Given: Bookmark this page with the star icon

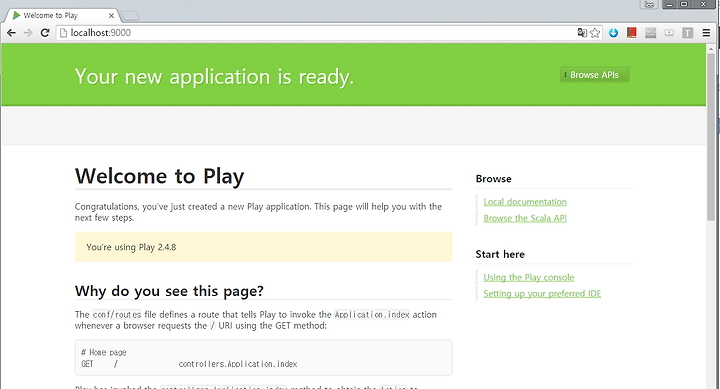Looking at the screenshot, I should point(595,33).
